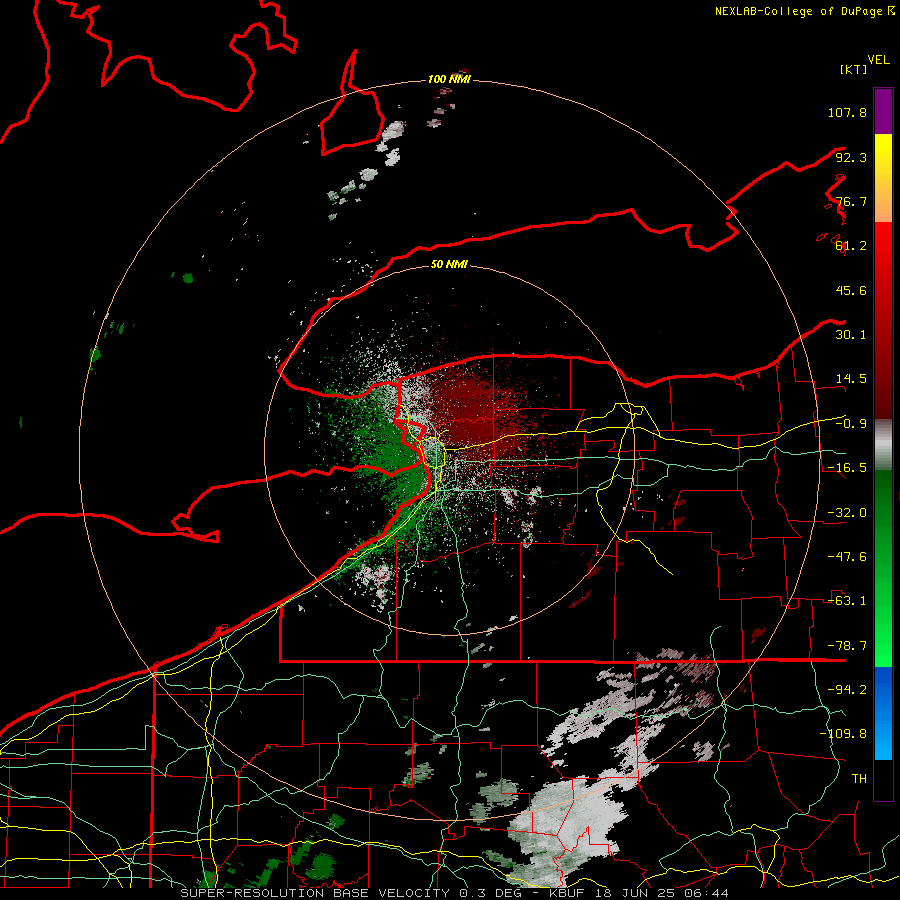Click the blue segment of color bar
This screenshot has height=900, width=900.
pyautogui.click(x=883, y=713)
